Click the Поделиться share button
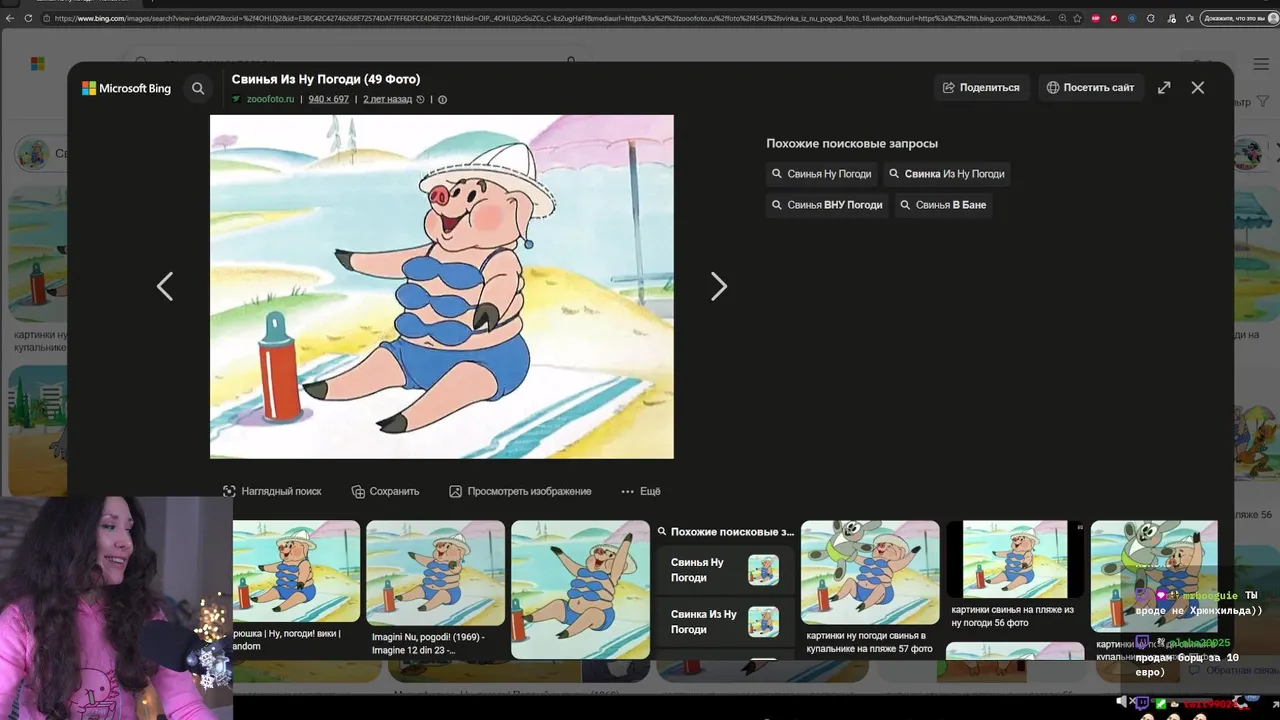Screen dimensions: 1280x720 [x=981, y=87]
